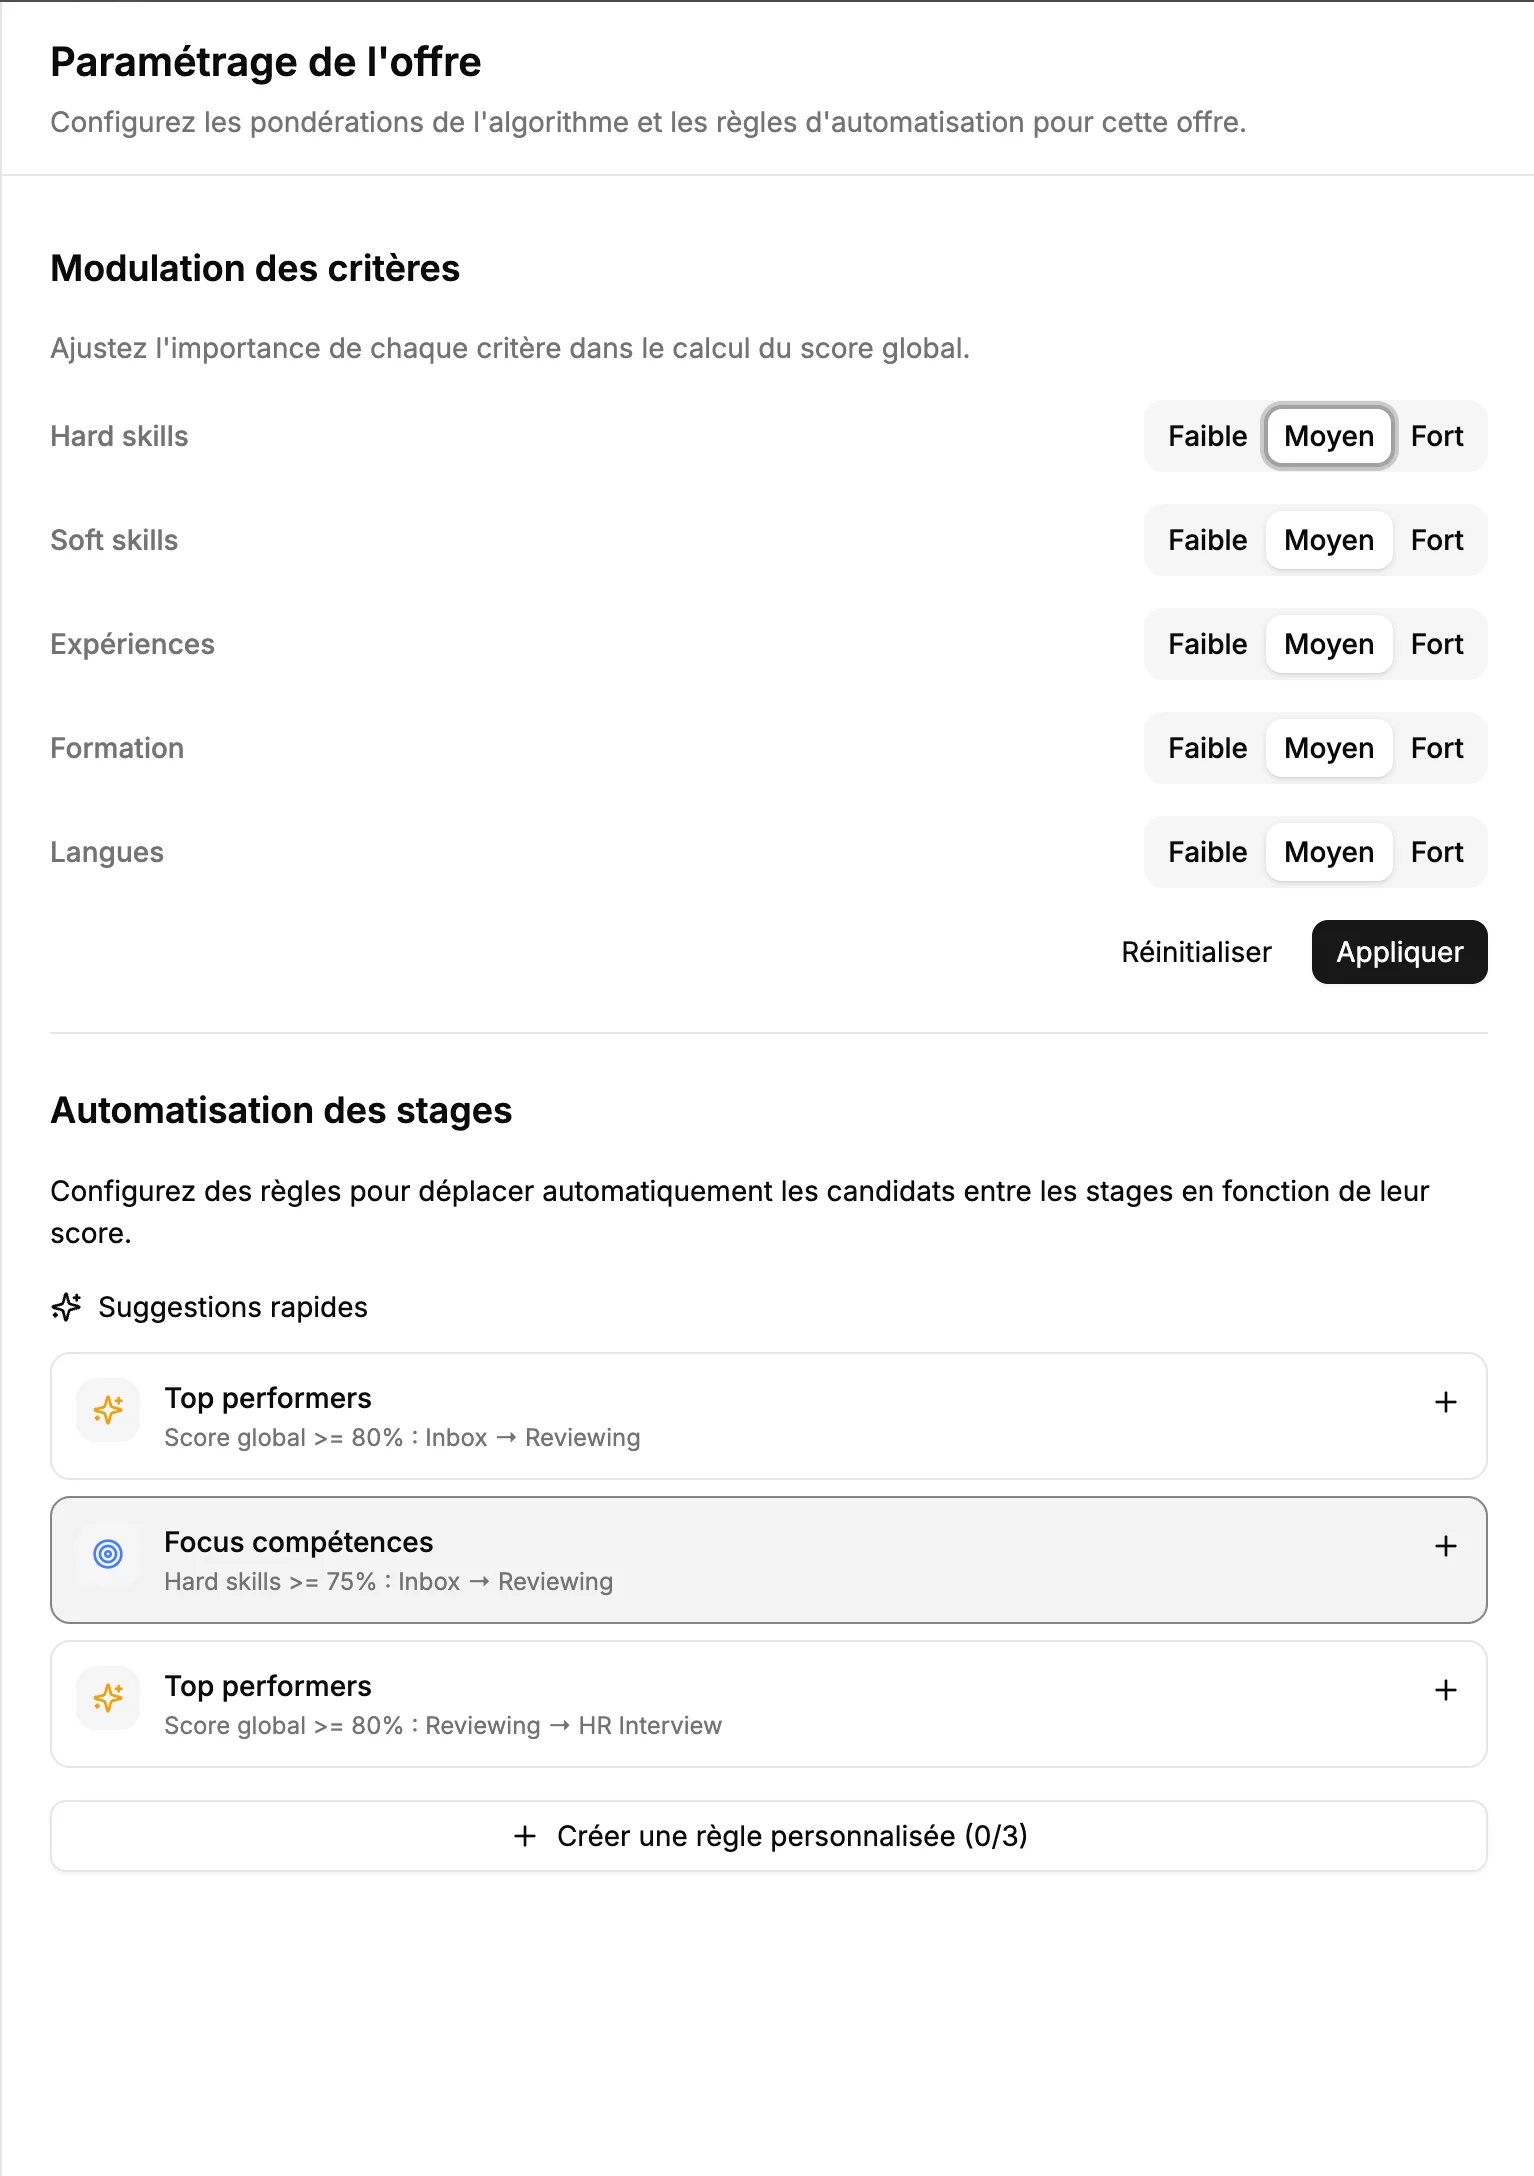Open Créer une règle personnalisée

click(769, 1835)
